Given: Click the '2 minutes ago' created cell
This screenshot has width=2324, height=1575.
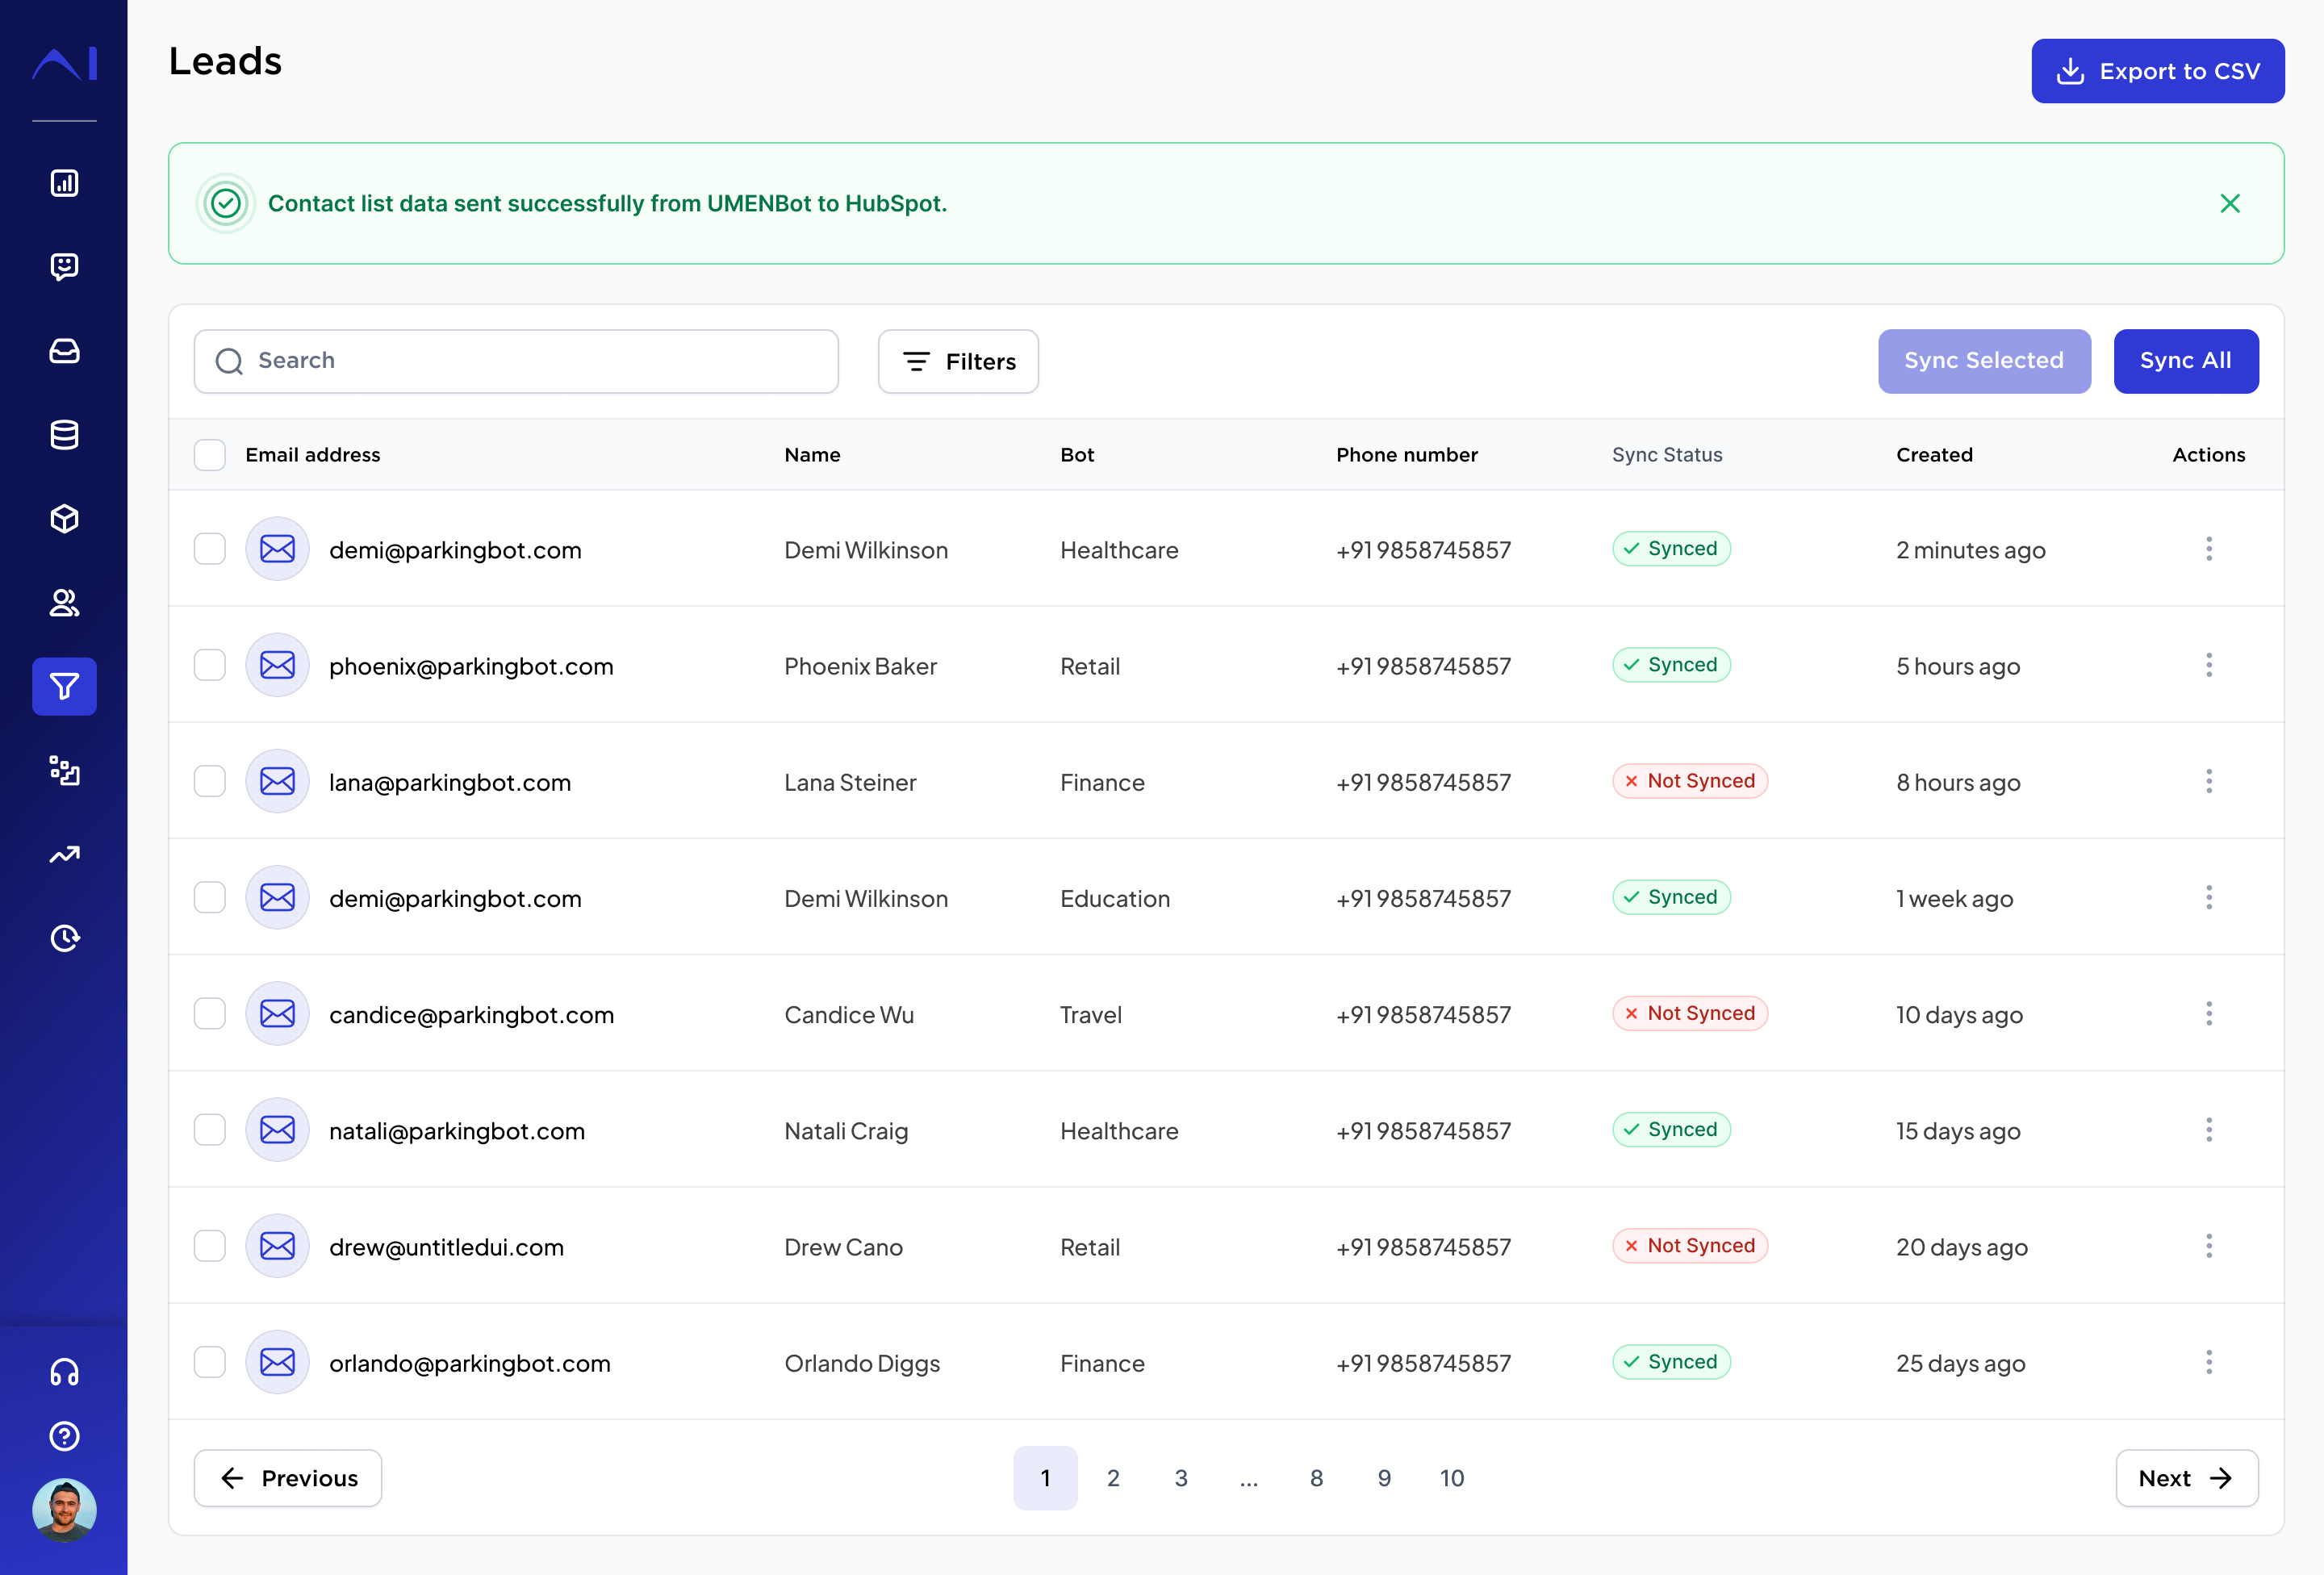Looking at the screenshot, I should (1971, 550).
